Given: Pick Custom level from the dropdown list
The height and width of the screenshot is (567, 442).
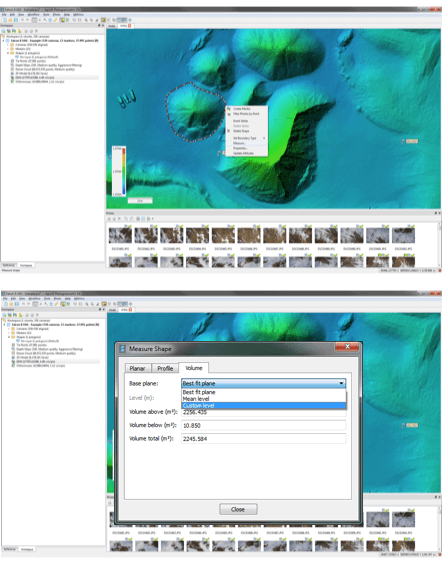Looking at the screenshot, I should [x=263, y=405].
